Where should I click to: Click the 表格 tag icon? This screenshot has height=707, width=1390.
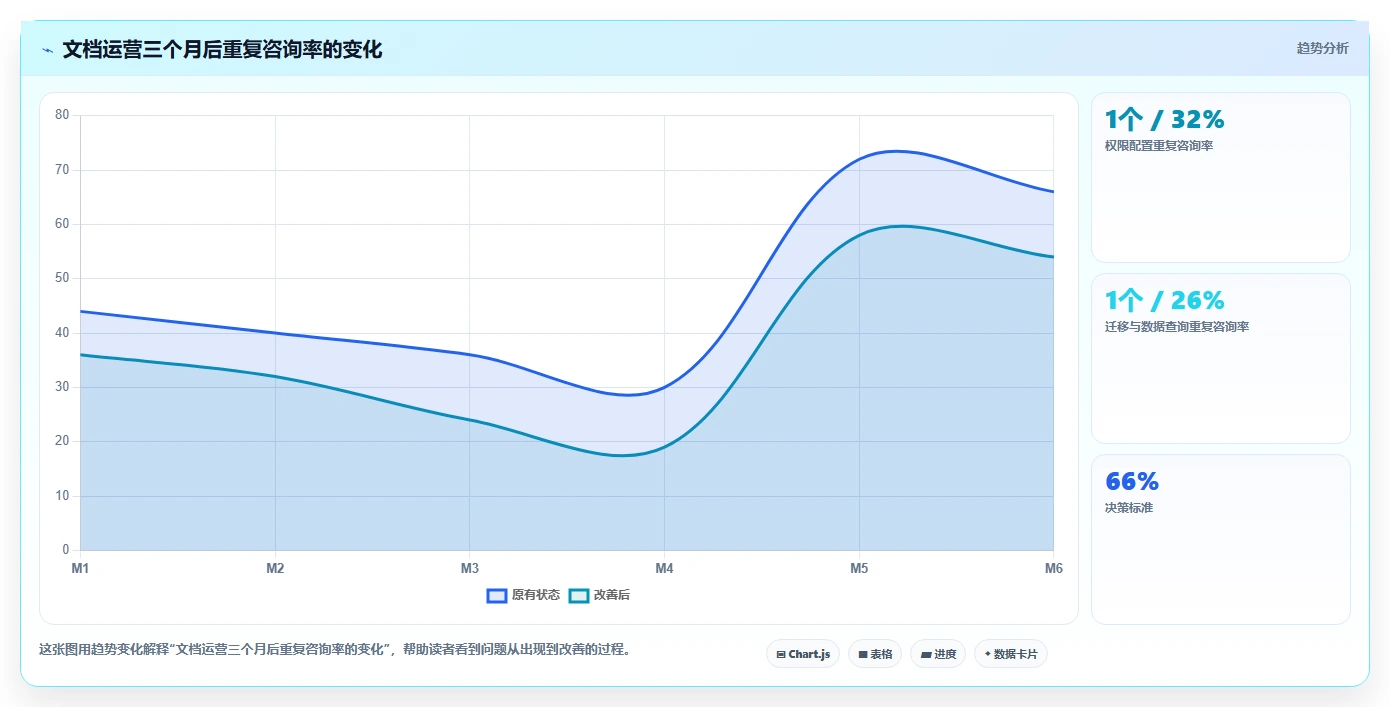pos(863,655)
